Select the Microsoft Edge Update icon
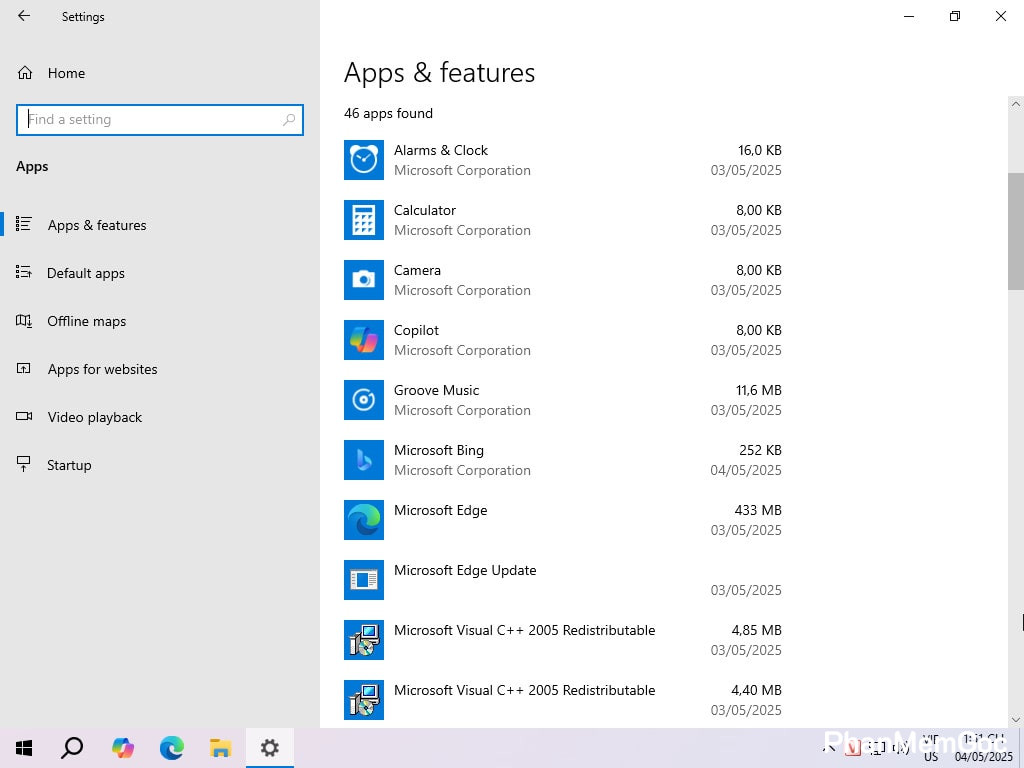 click(x=363, y=580)
